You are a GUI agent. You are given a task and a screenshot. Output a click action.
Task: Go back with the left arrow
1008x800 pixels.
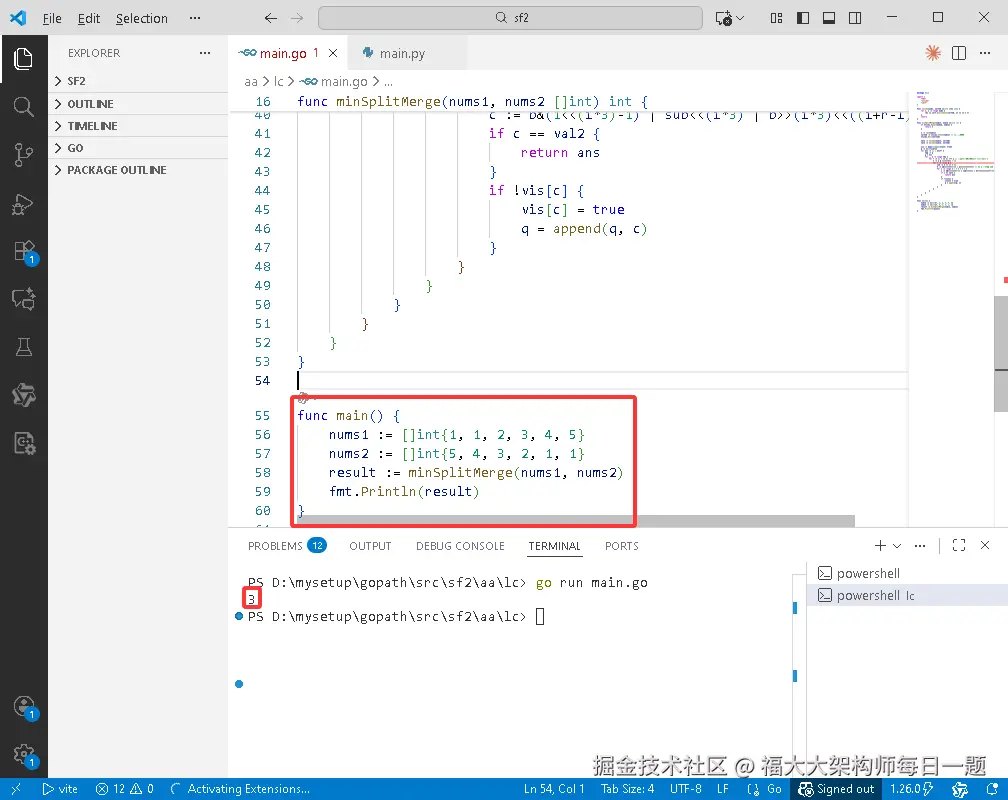pyautogui.click(x=271, y=18)
